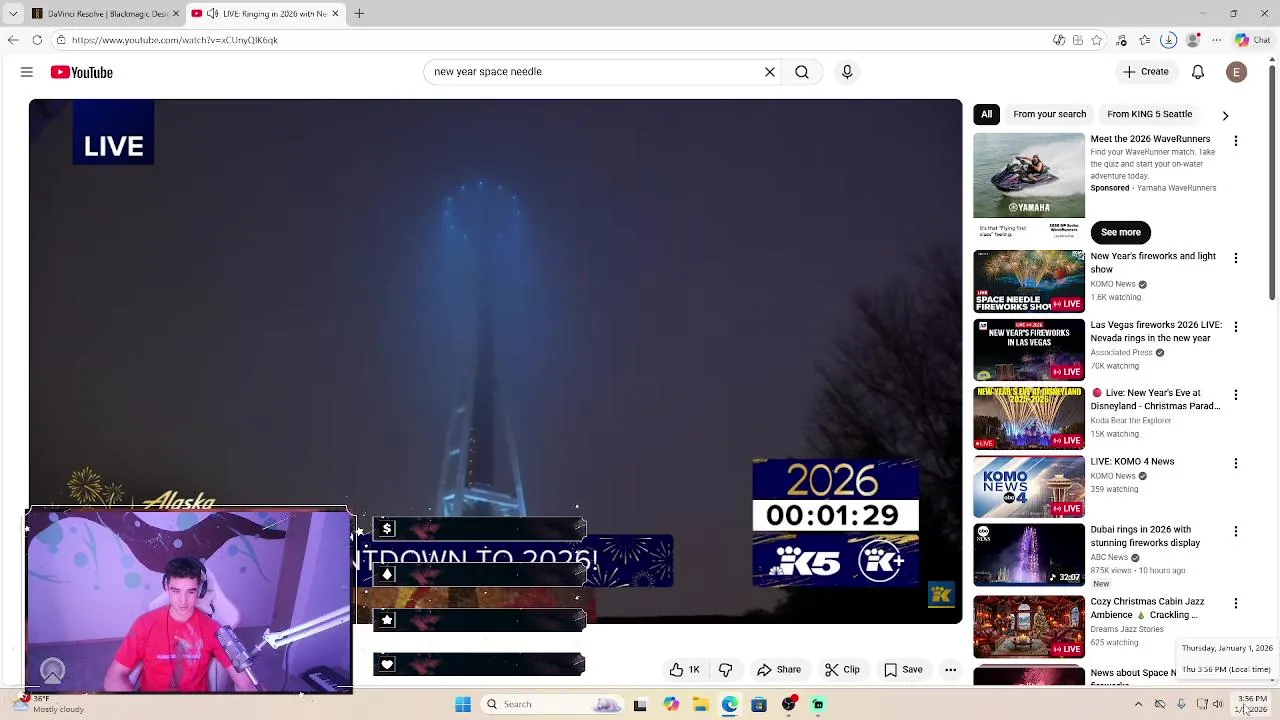1280x720 pixels.
Task: Open Microsoft Store from taskbar
Action: pyautogui.click(x=759, y=704)
